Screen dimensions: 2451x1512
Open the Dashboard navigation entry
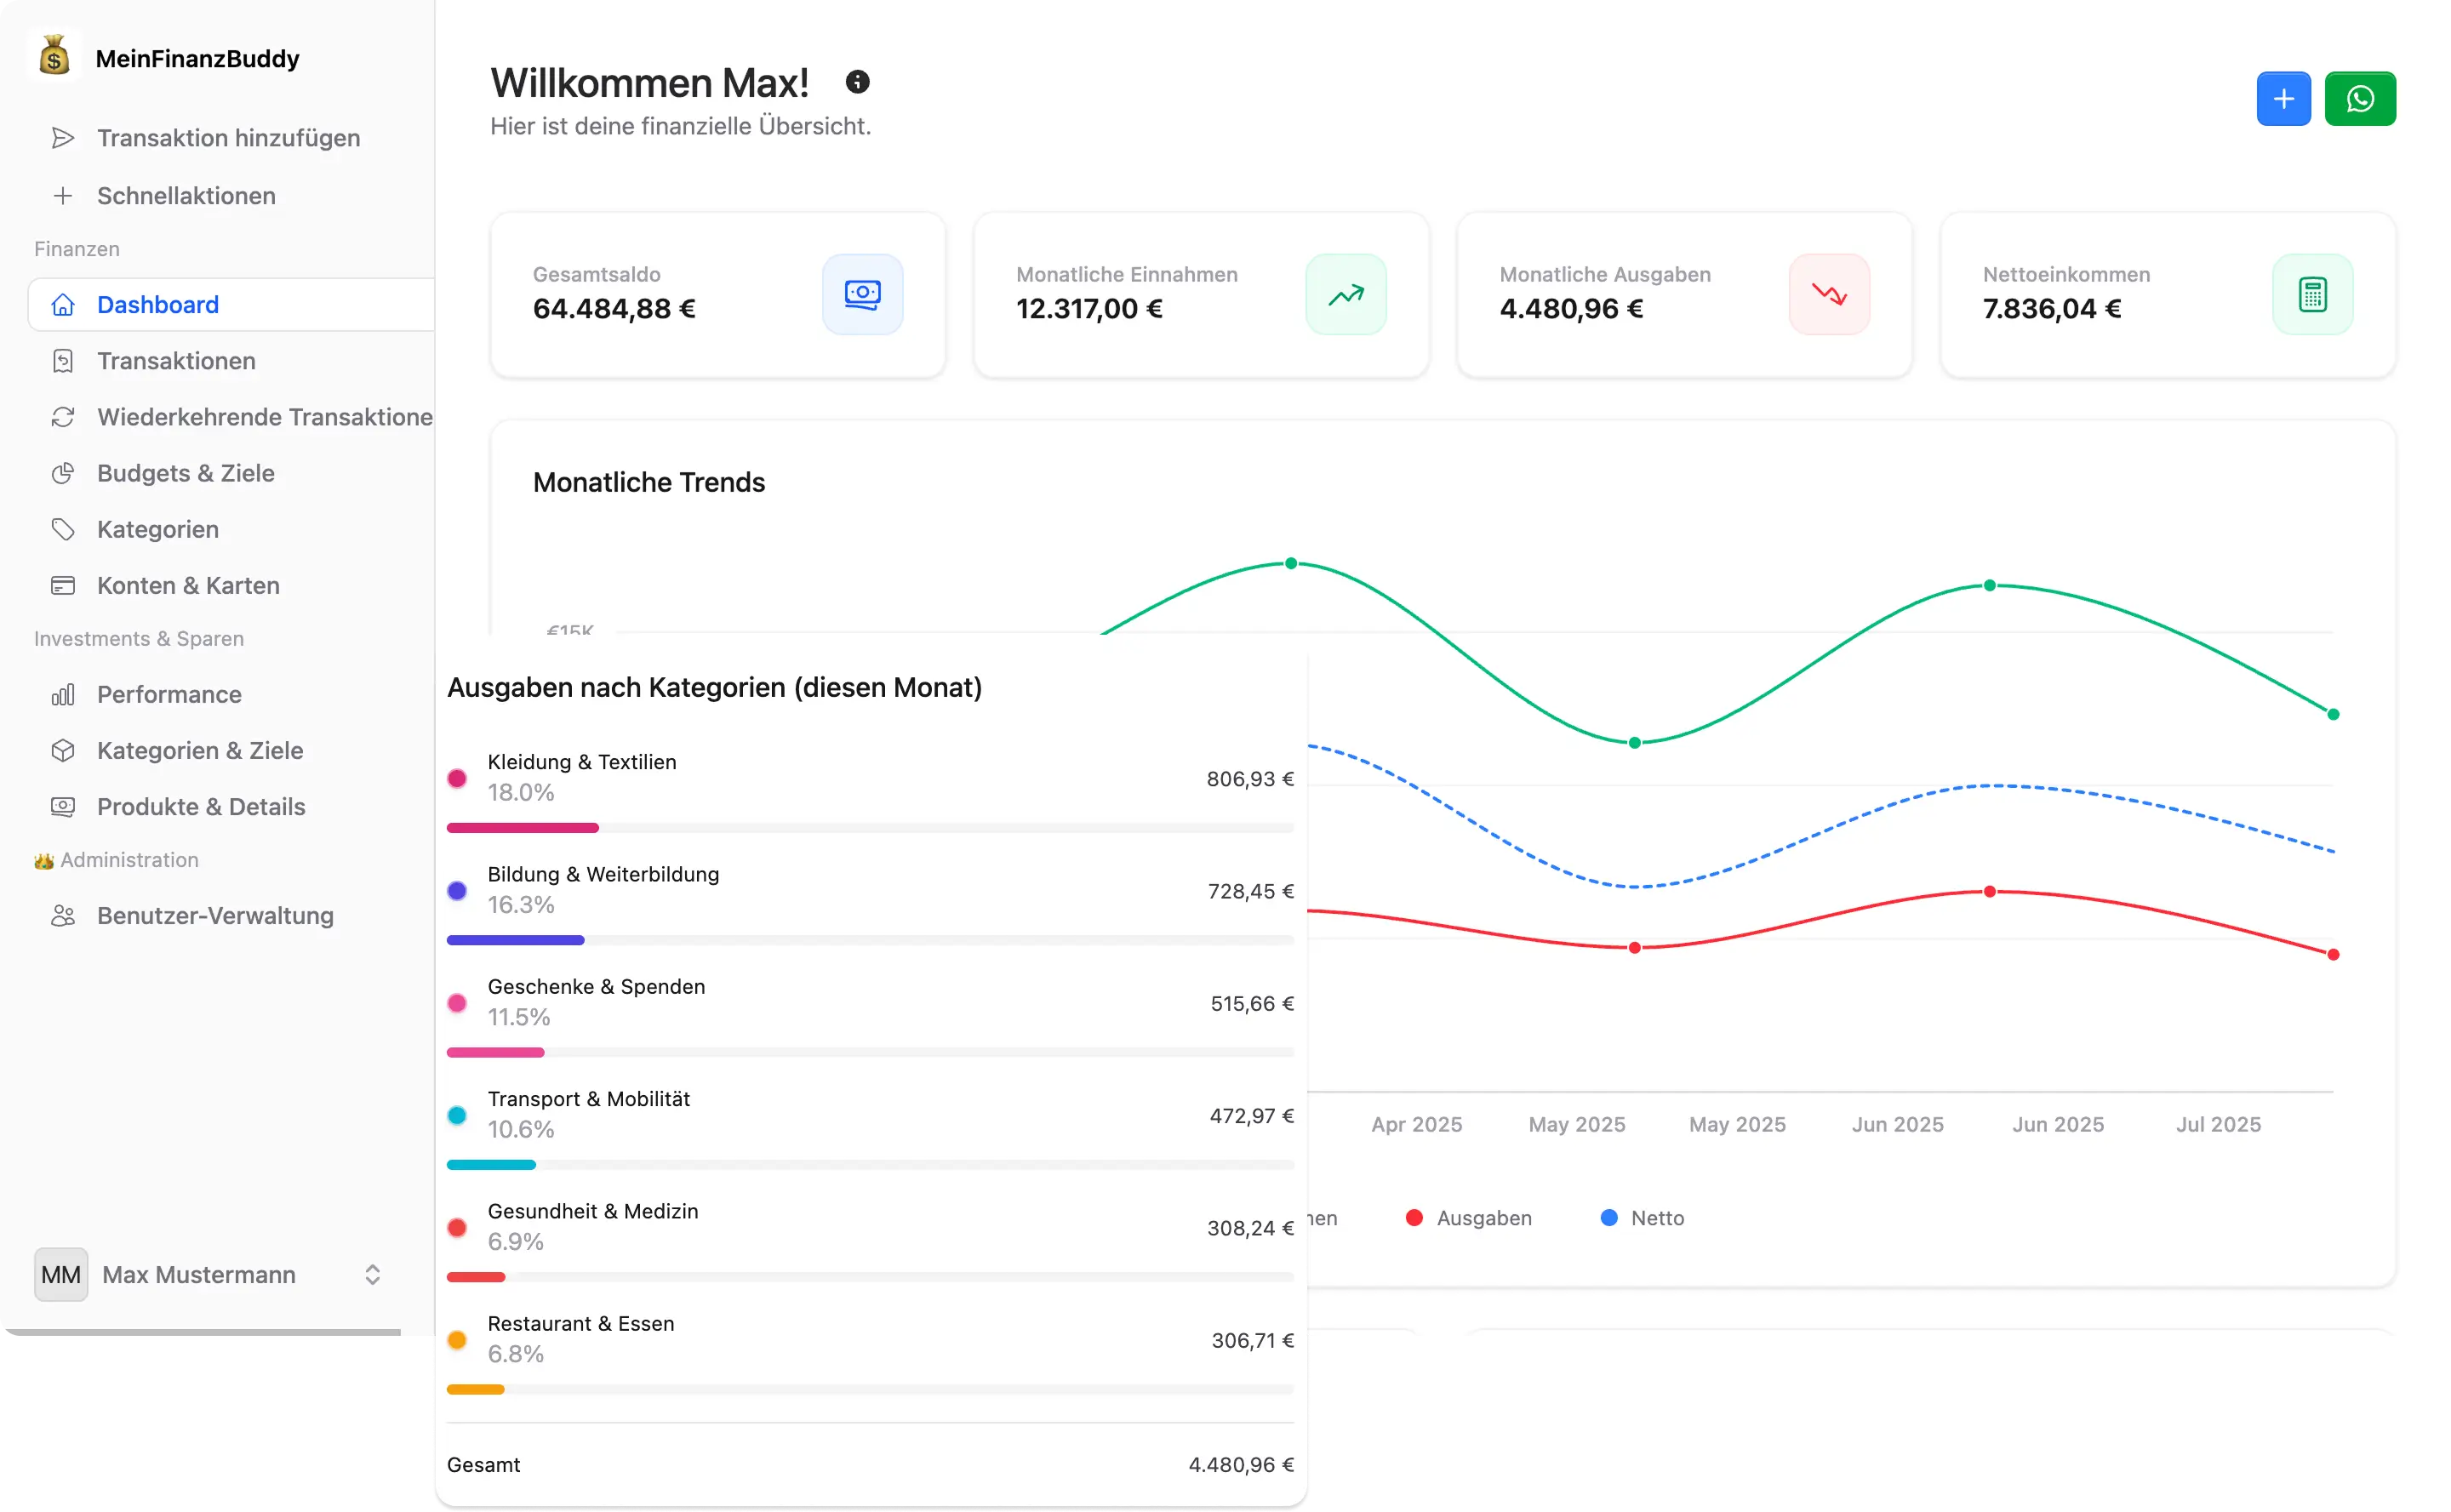coord(158,304)
